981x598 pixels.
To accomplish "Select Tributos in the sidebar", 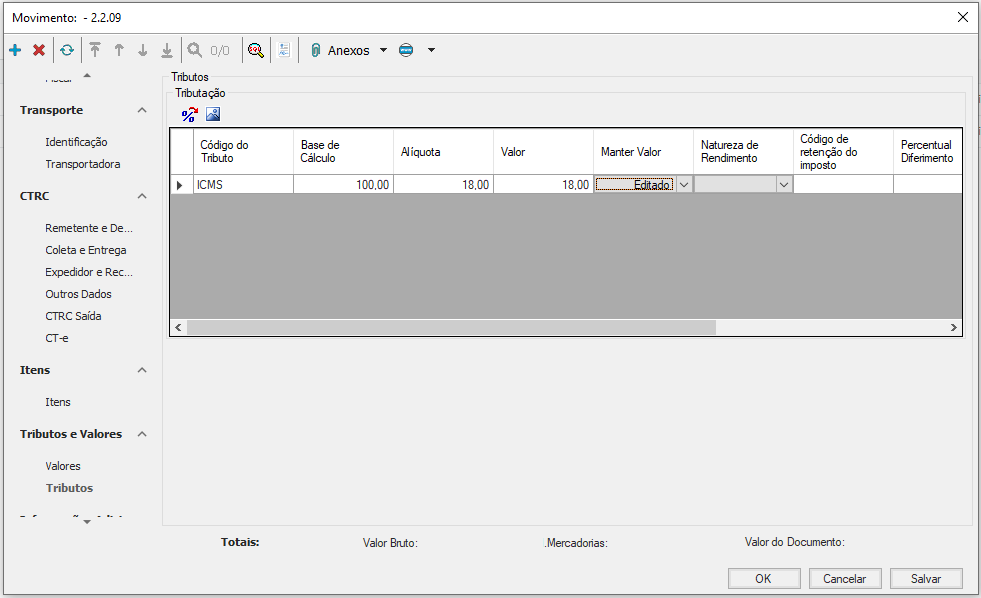I will (69, 488).
